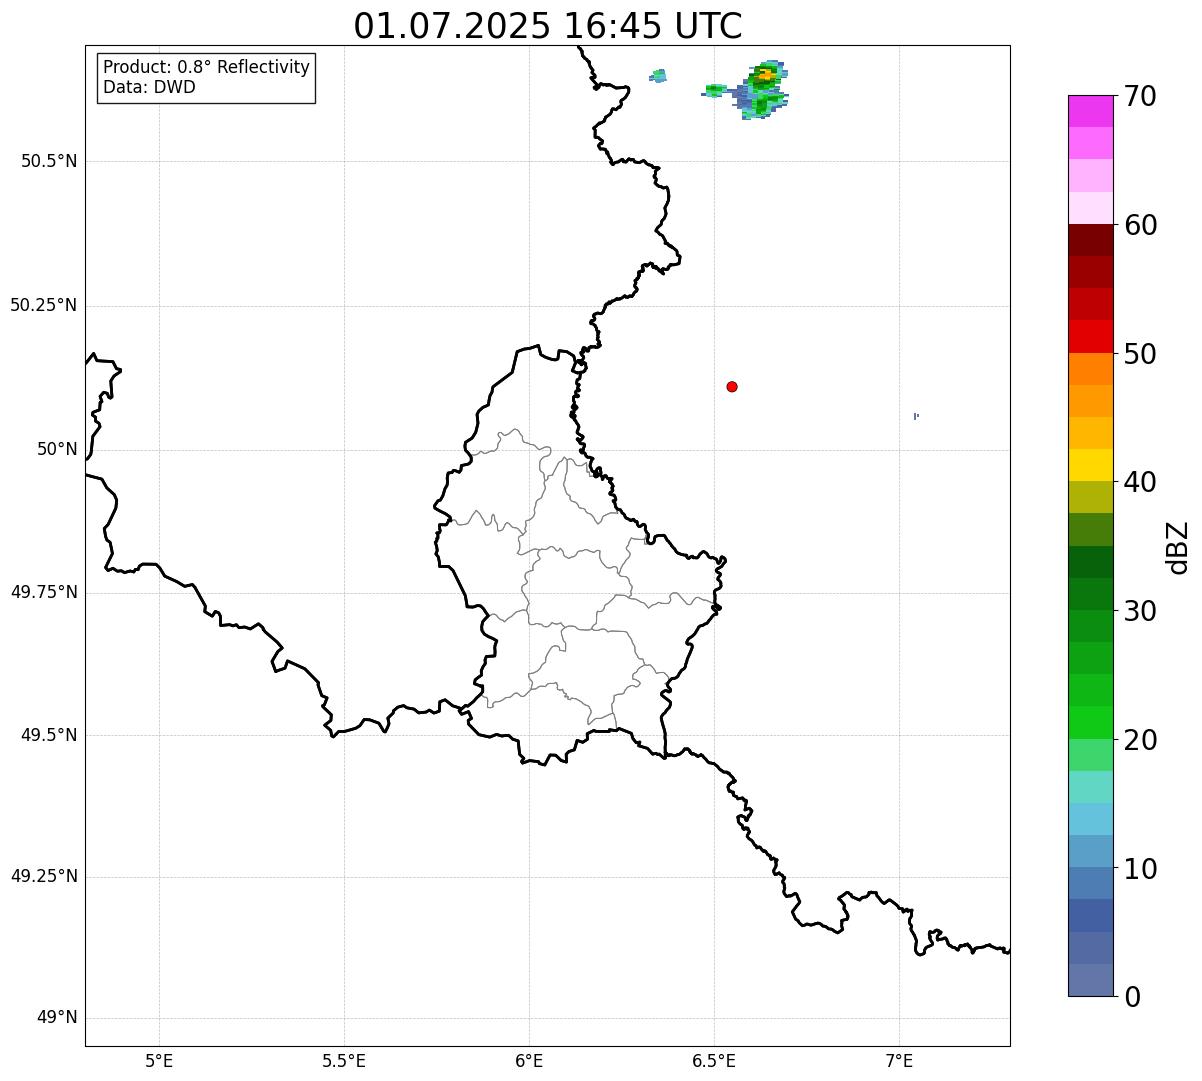Click the dark maroon colorbar segment below 60
Image resolution: width=1202 pixels, height=1081 pixels.
pyautogui.click(x=1091, y=240)
